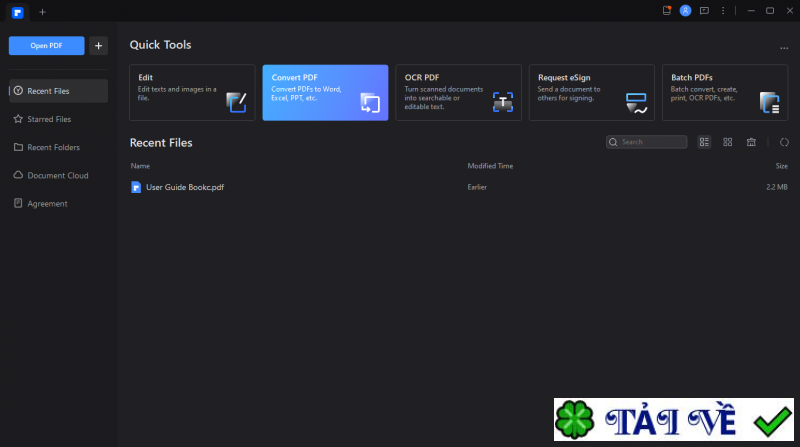The image size is (800, 447).
Task: Launch the OCR PDF quick tool card
Action: pyautogui.click(x=458, y=92)
